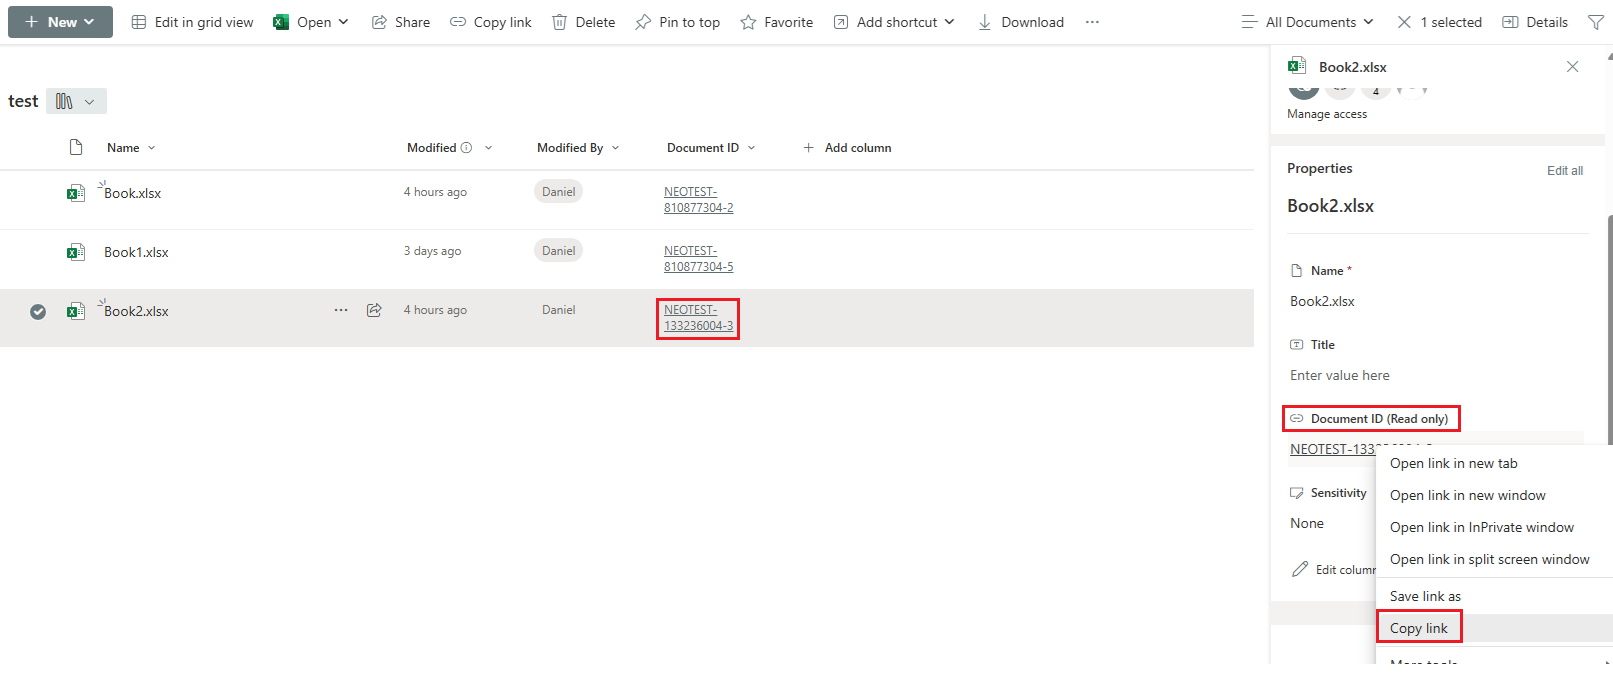Click Manage access in details pane
Image resolution: width=1613 pixels, height=678 pixels.
[1327, 114]
